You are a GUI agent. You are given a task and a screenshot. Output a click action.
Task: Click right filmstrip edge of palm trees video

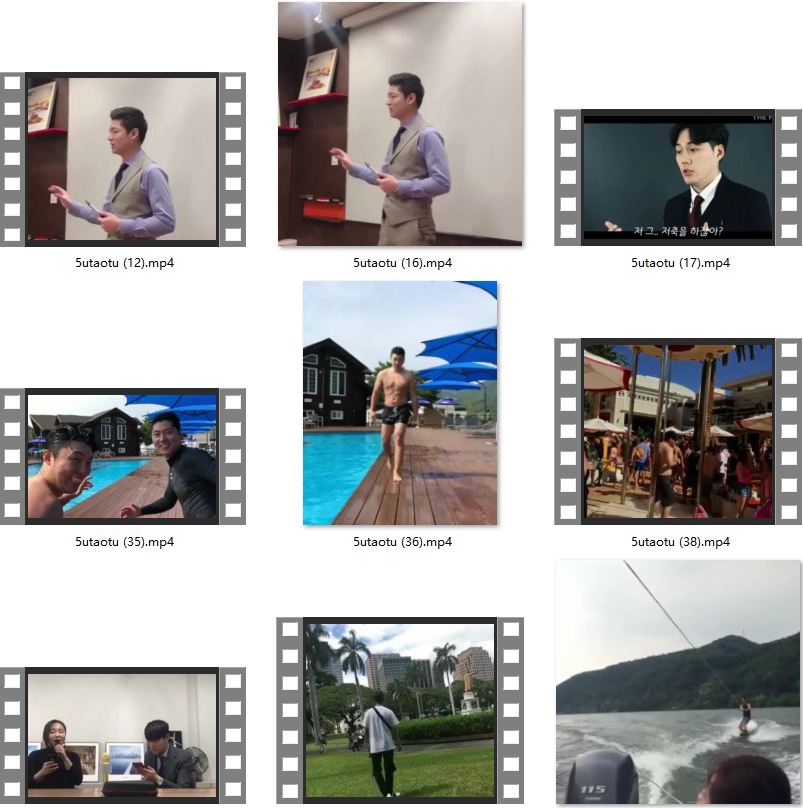(x=511, y=710)
